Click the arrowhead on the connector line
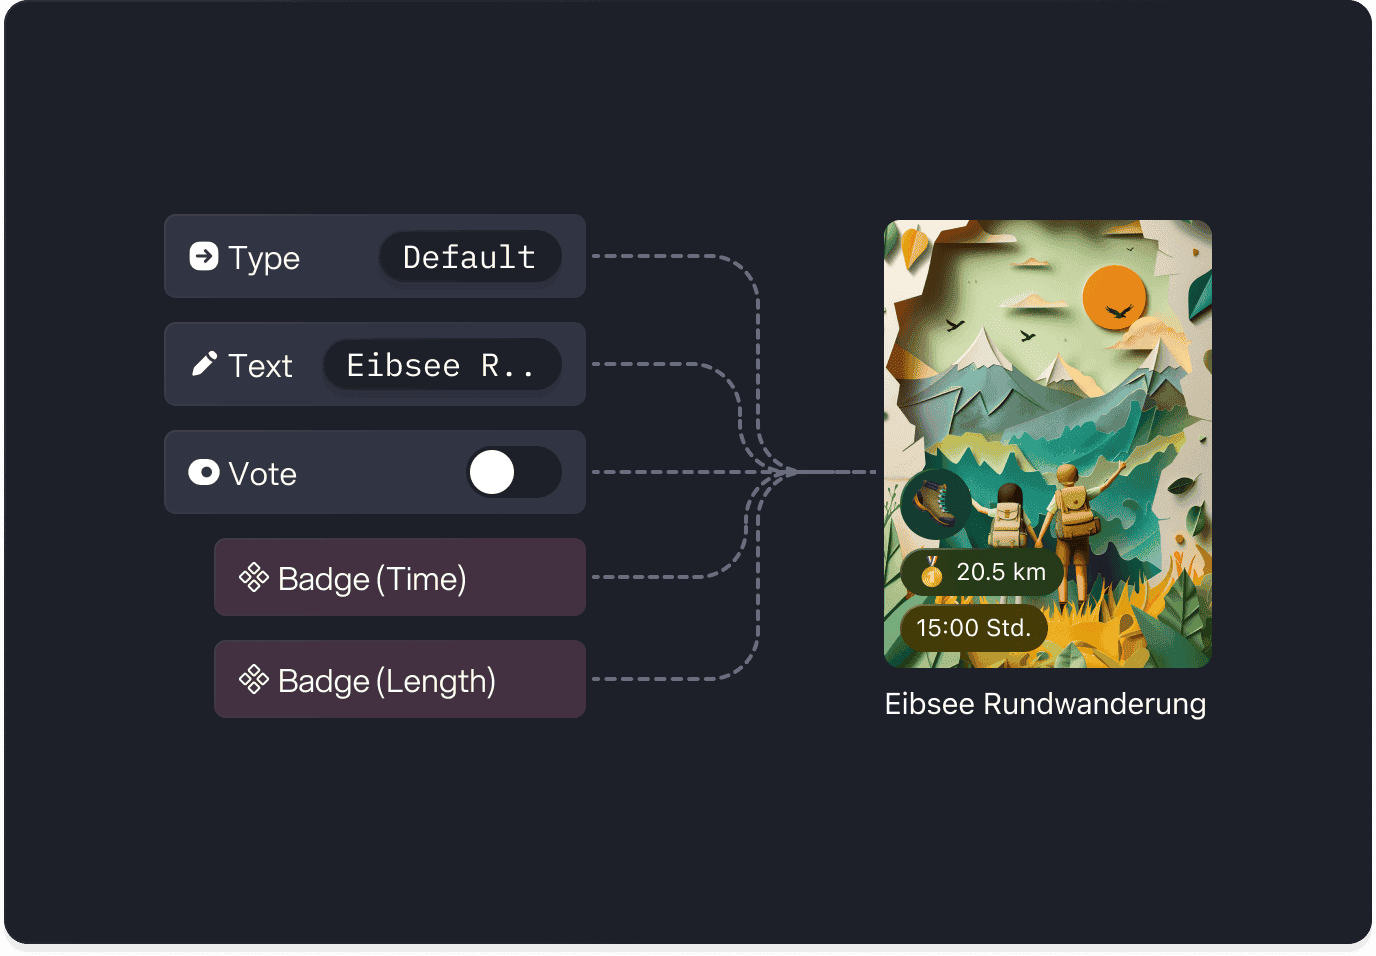Viewport: 1376px width, 956px height. [x=791, y=471]
